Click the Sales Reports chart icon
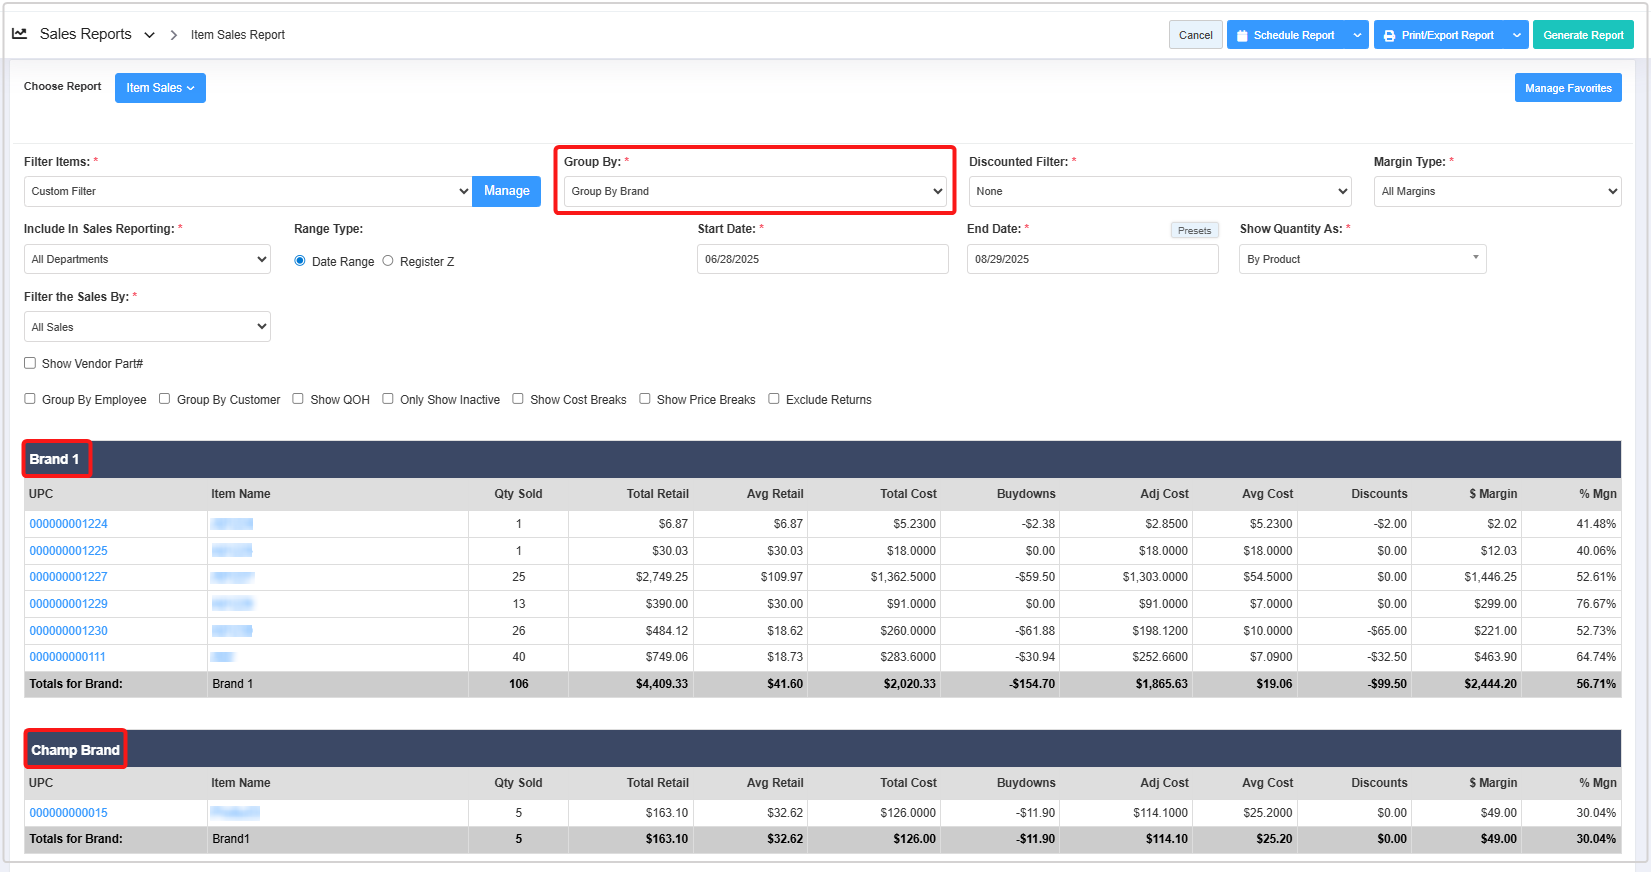 coord(19,34)
